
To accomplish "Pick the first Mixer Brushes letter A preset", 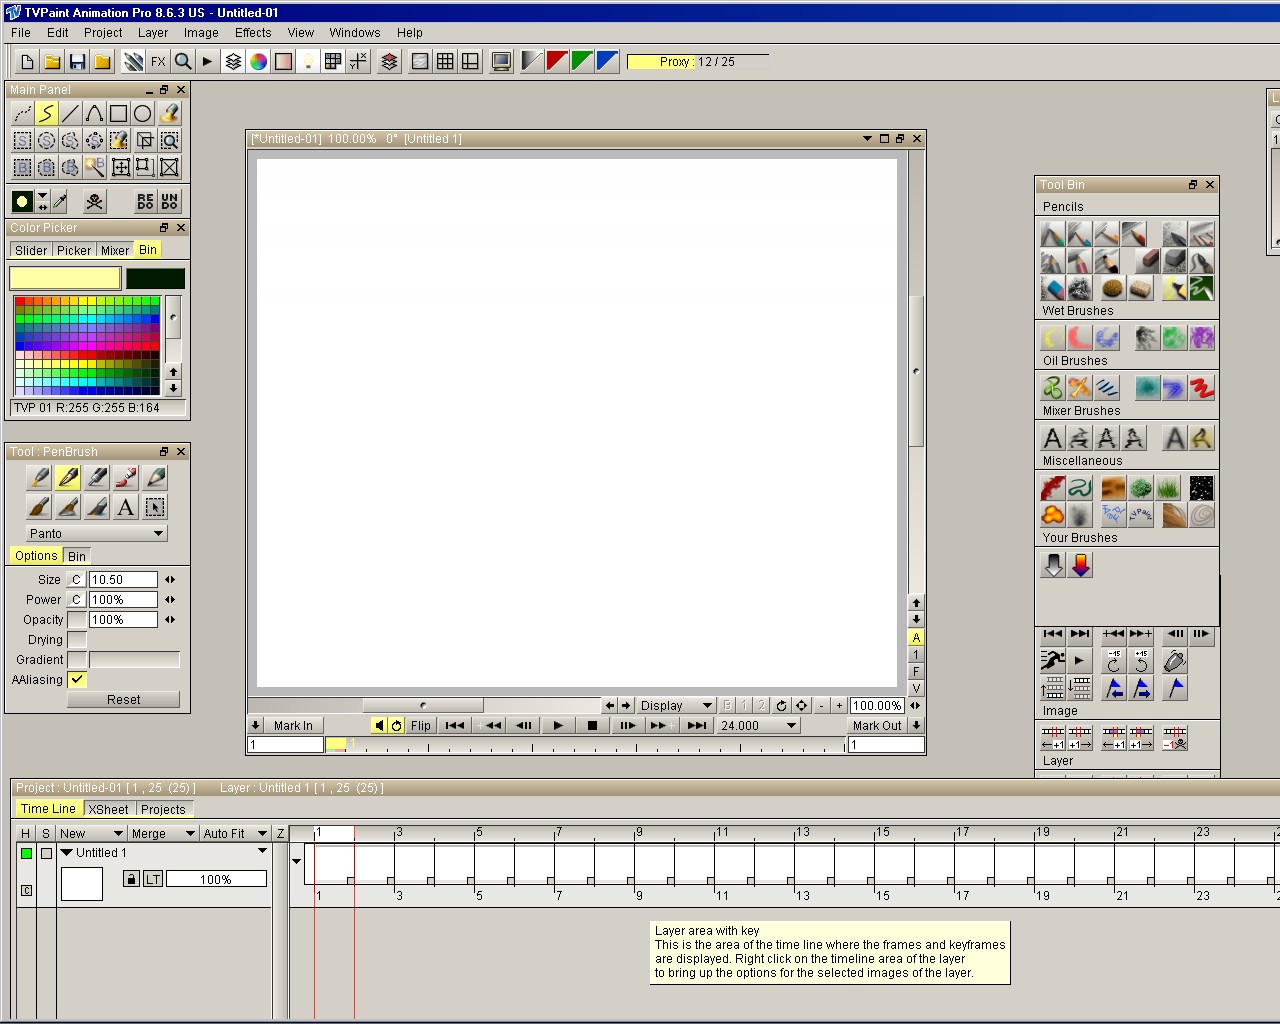I will (x=1052, y=437).
